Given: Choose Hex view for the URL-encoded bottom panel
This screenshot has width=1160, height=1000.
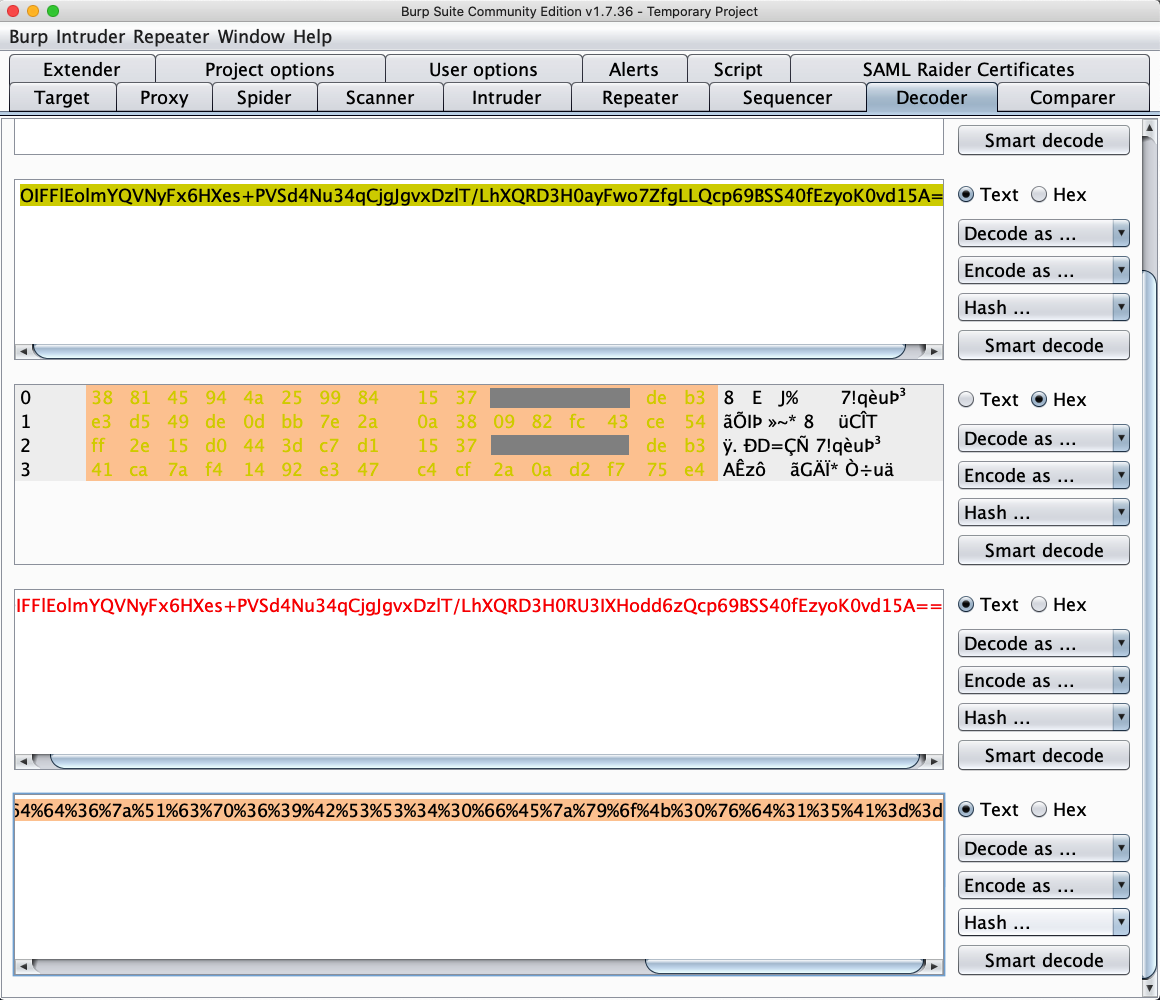Looking at the screenshot, I should point(1040,810).
